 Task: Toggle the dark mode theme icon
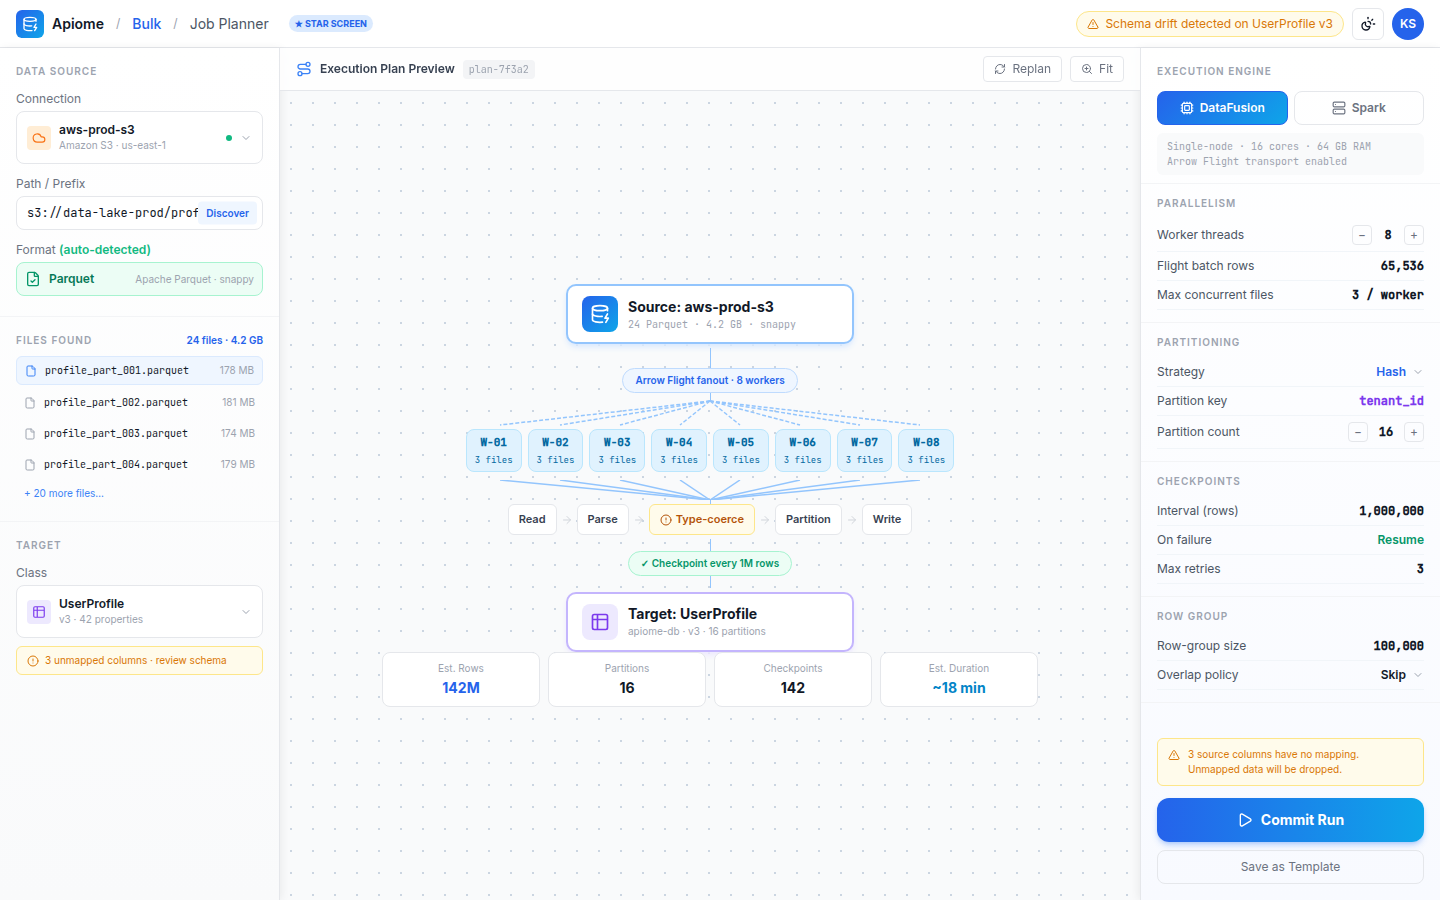tap(1368, 24)
